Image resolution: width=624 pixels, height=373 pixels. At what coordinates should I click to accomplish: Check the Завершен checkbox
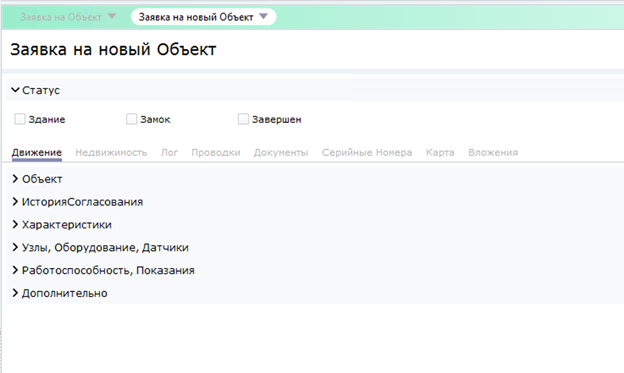click(x=243, y=119)
